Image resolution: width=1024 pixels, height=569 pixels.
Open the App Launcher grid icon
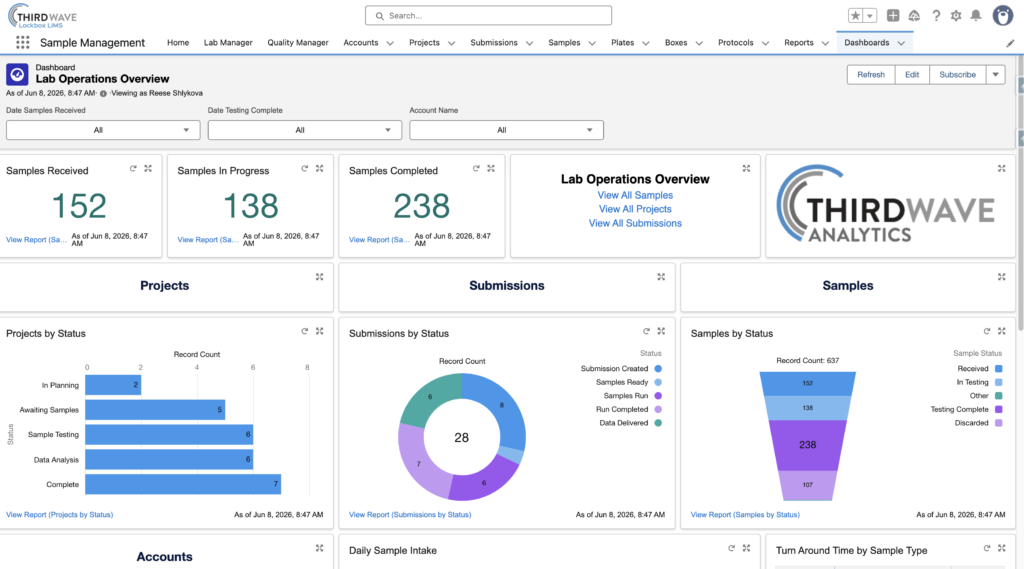(23, 42)
